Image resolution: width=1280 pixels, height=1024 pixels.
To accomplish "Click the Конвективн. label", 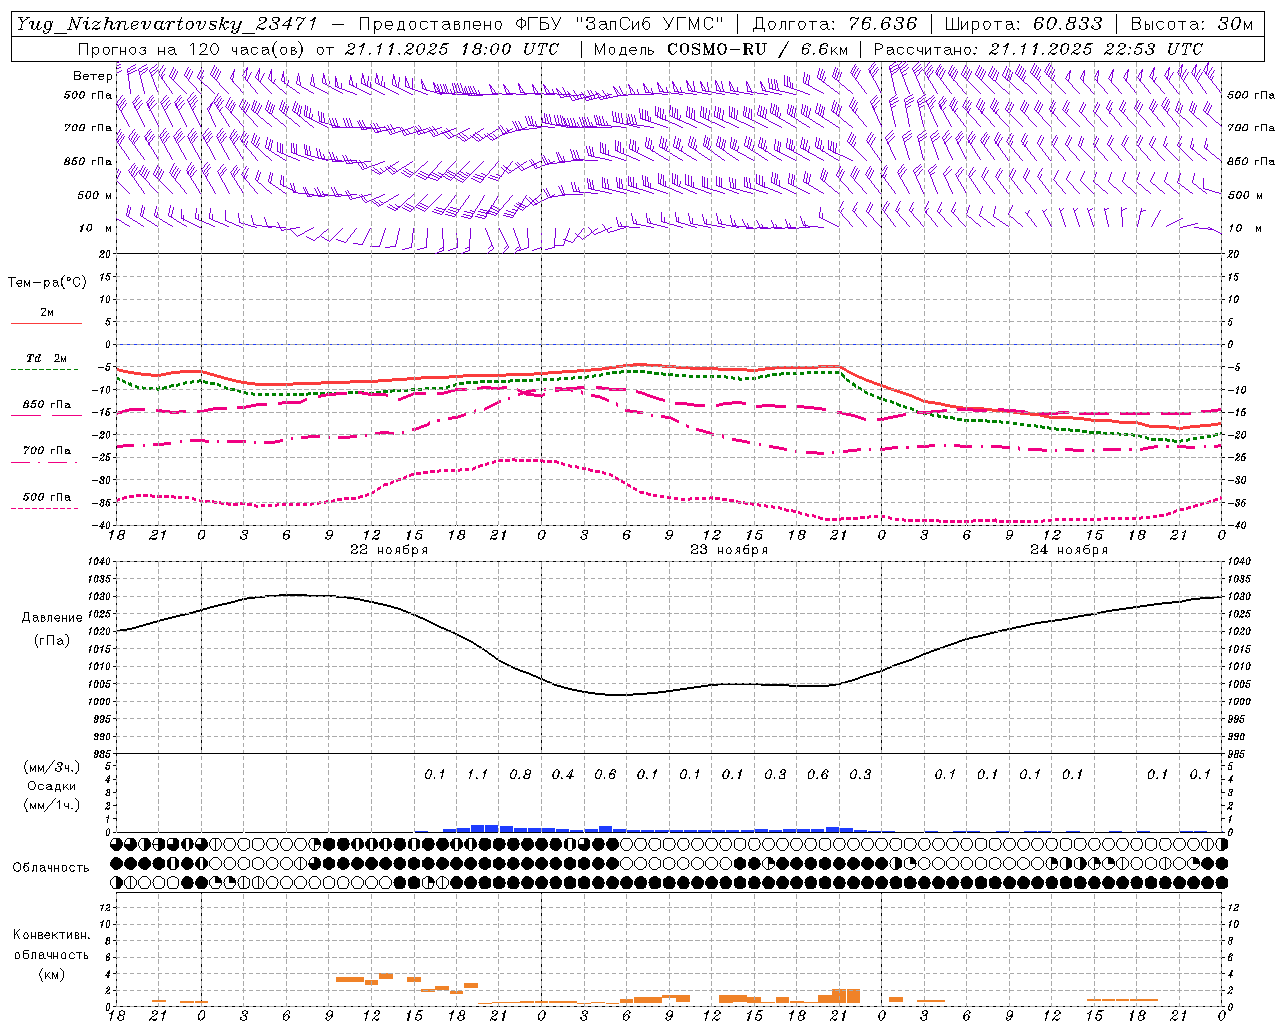I will tap(51, 935).
